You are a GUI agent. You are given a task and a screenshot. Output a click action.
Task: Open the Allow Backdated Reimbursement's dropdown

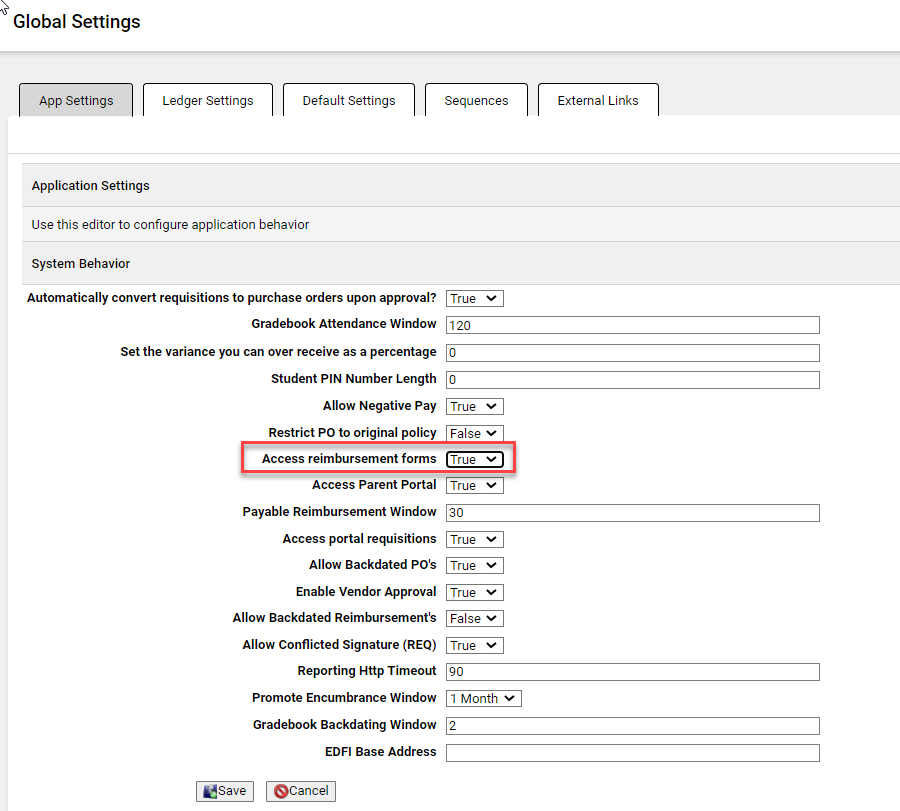[473, 618]
